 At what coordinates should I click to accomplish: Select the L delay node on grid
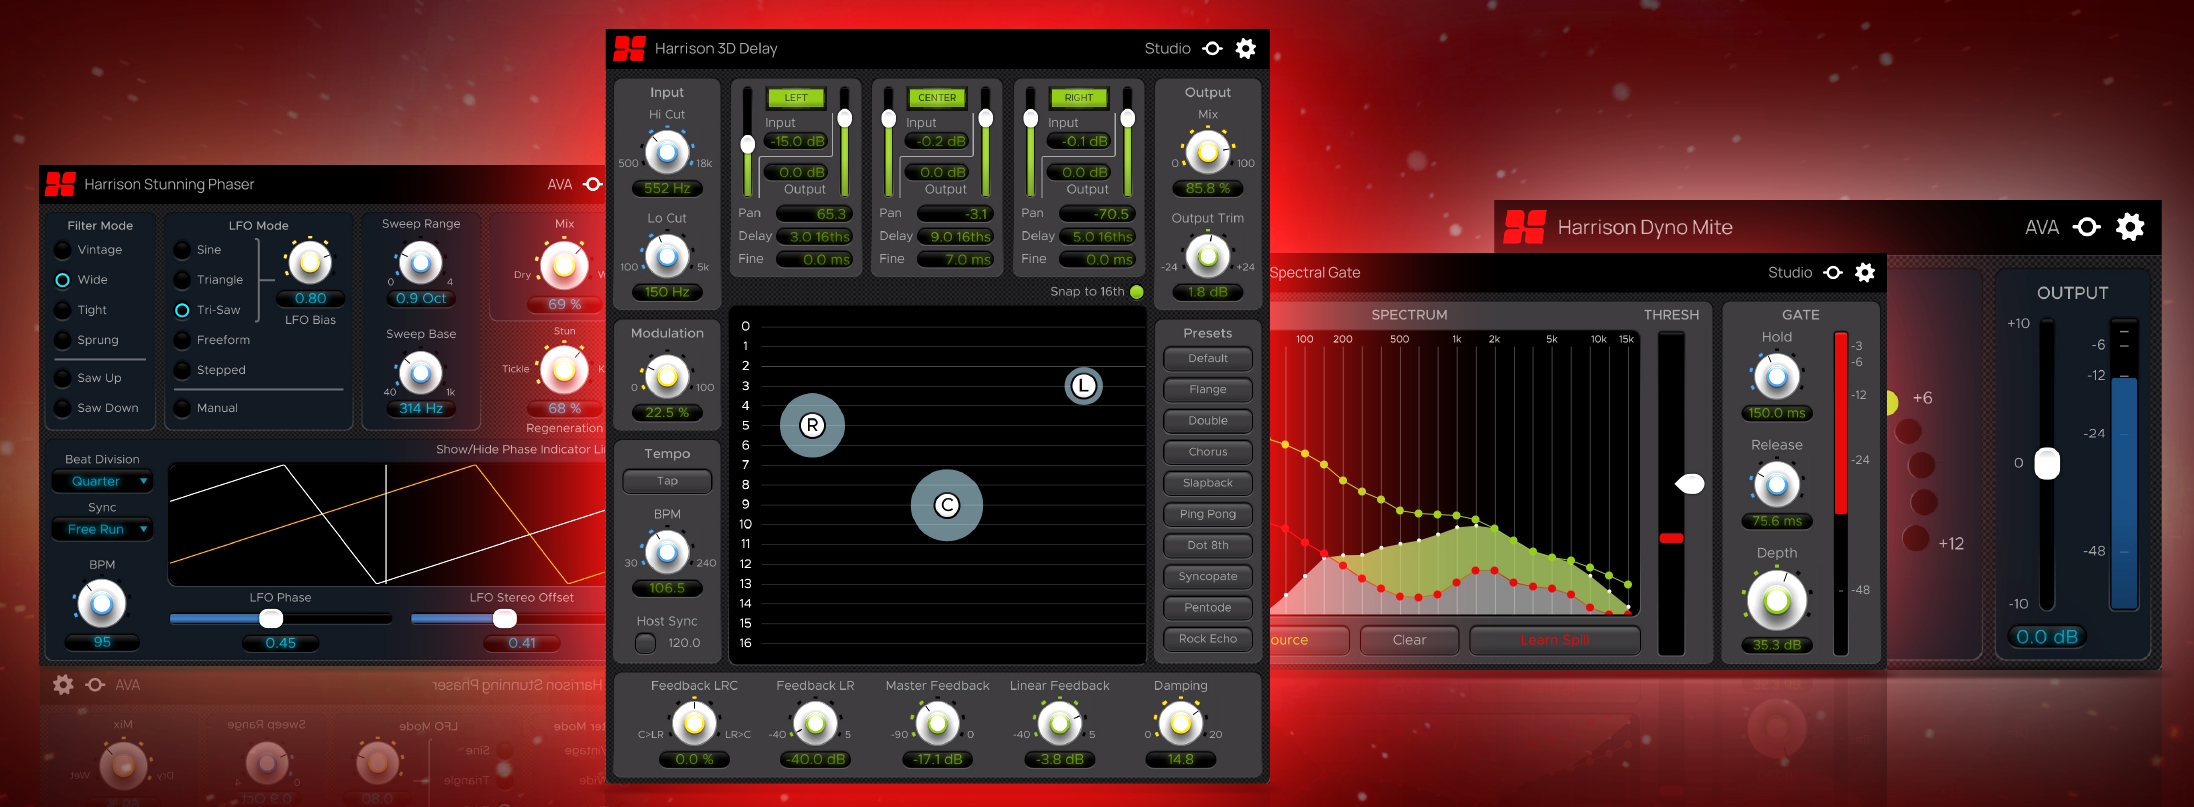point(1083,386)
